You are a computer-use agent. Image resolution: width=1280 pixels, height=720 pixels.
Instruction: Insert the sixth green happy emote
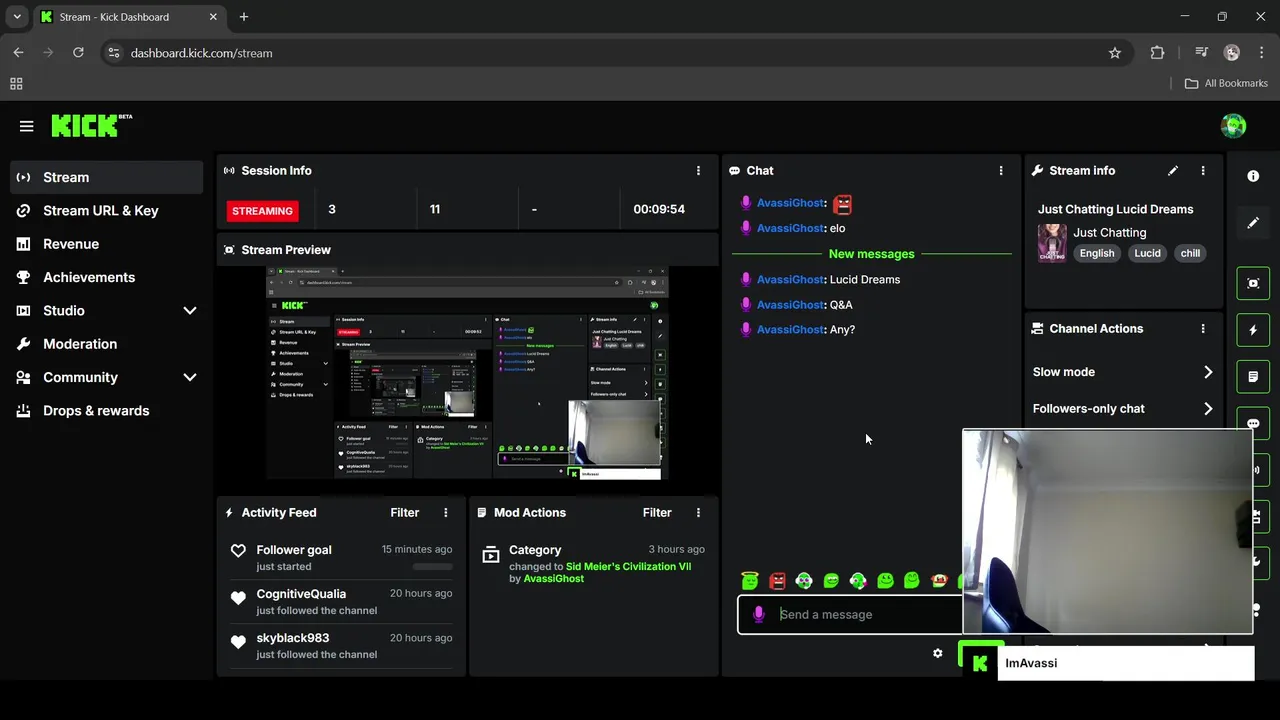885,581
